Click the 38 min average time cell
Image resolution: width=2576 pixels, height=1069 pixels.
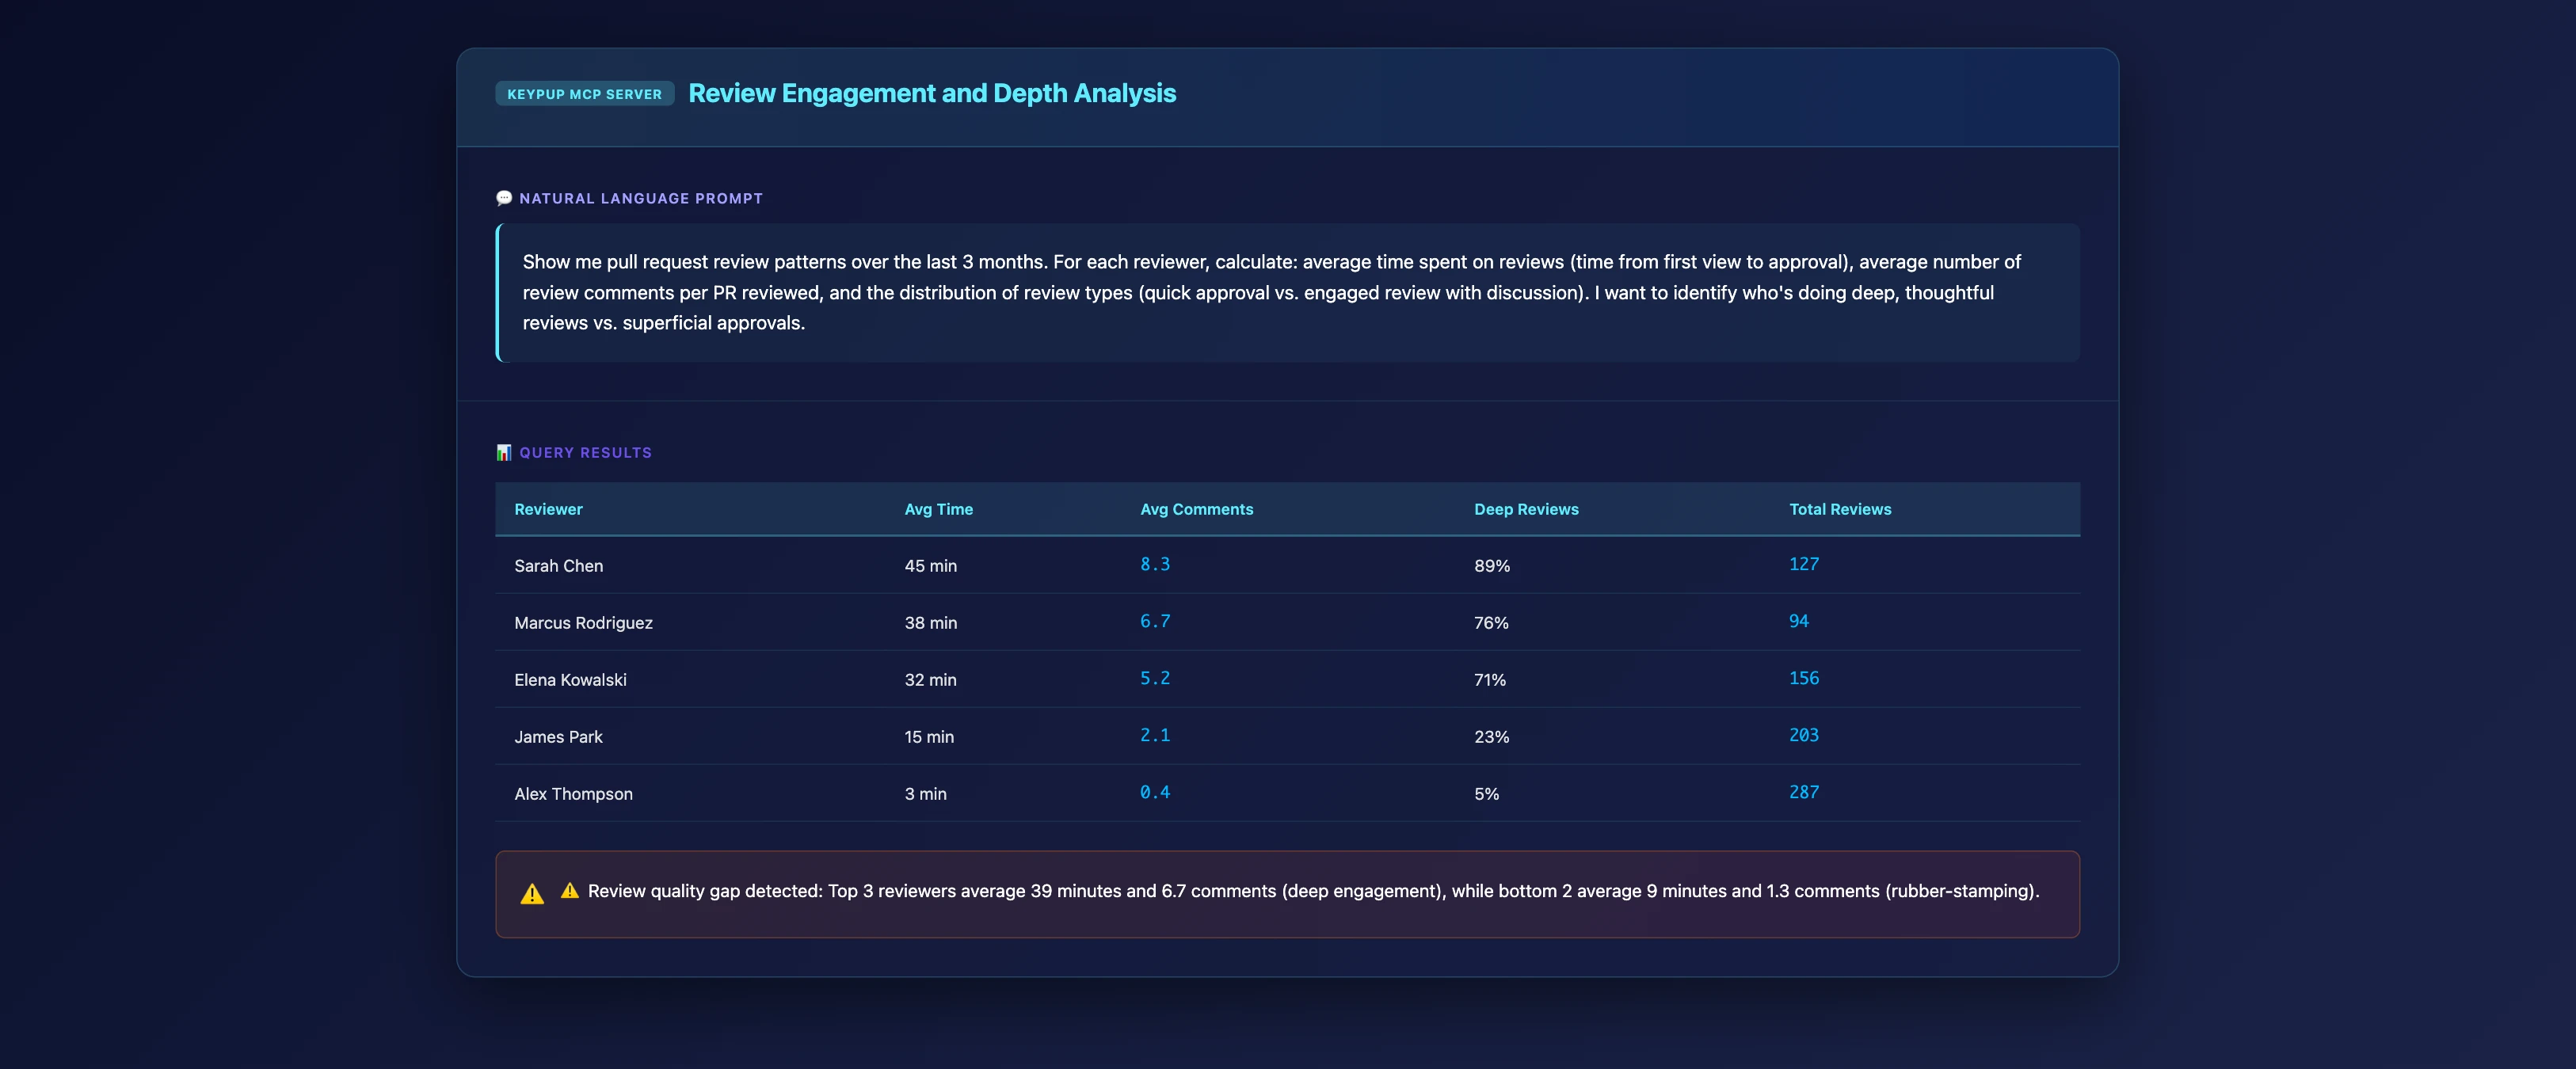(x=931, y=623)
